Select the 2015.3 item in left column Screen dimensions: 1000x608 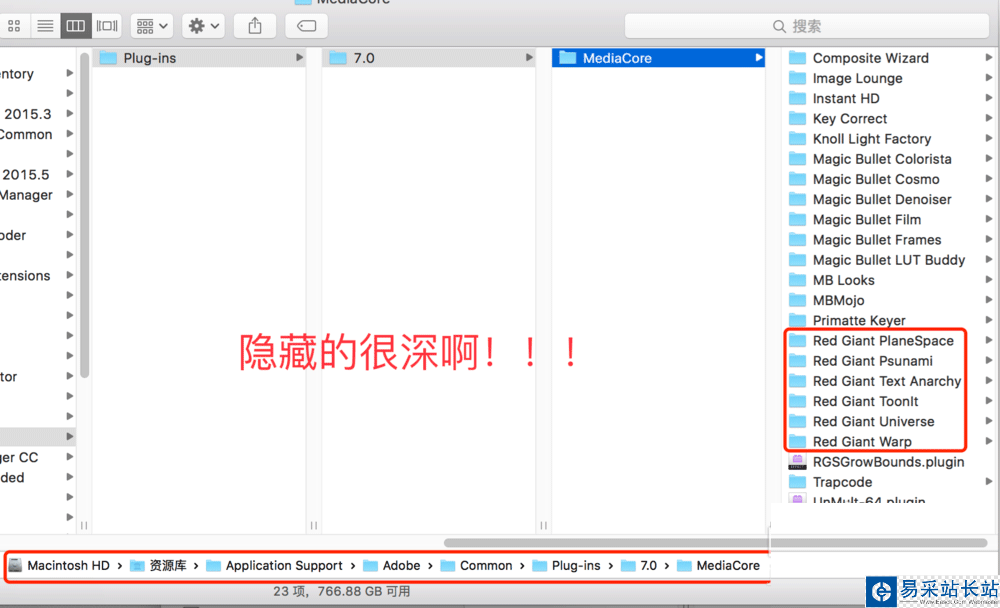(x=27, y=114)
